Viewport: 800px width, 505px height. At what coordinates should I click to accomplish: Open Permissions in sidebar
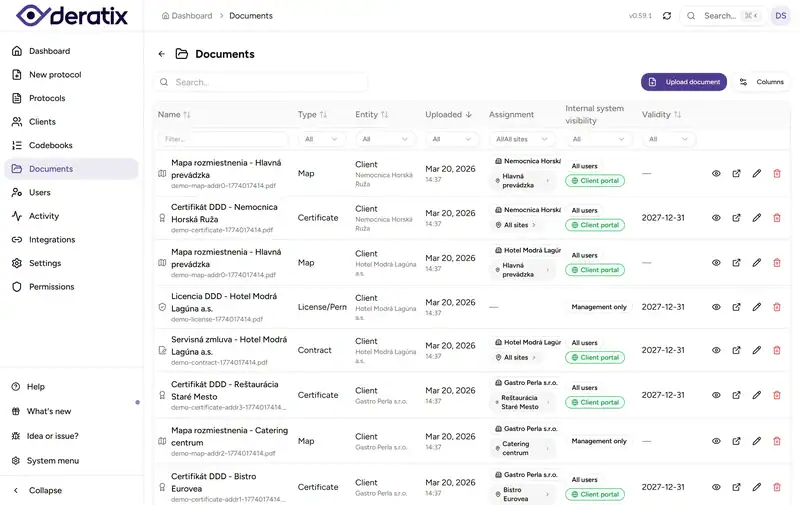[71, 287]
